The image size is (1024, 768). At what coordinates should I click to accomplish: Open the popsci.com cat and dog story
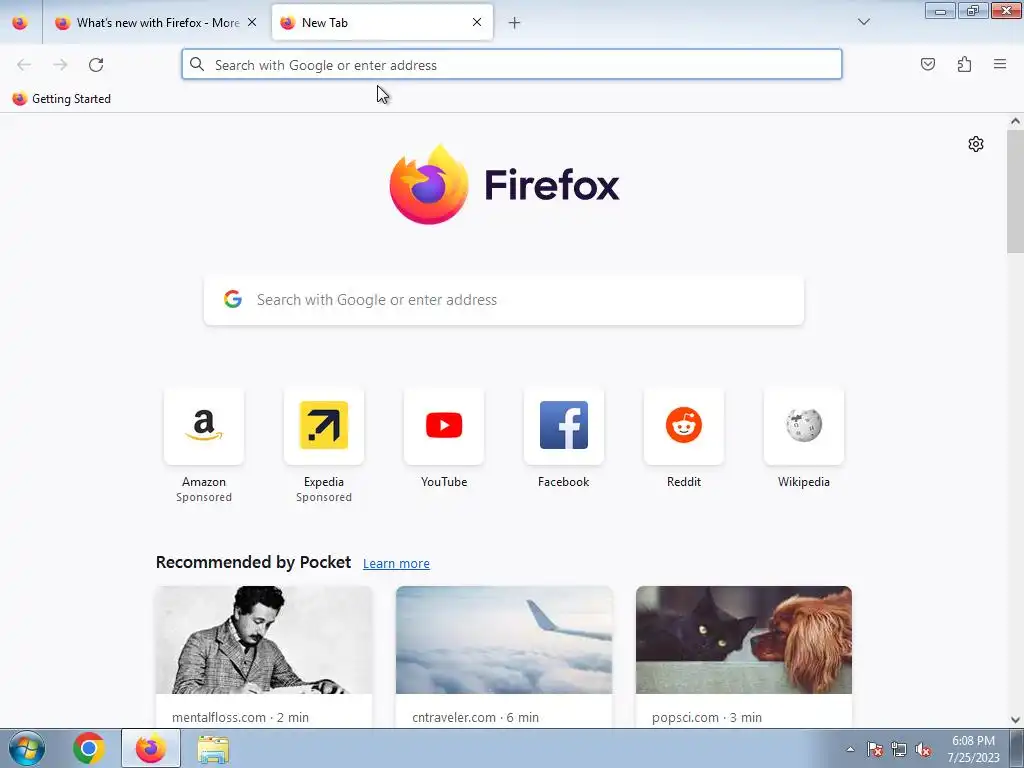pyautogui.click(x=744, y=656)
